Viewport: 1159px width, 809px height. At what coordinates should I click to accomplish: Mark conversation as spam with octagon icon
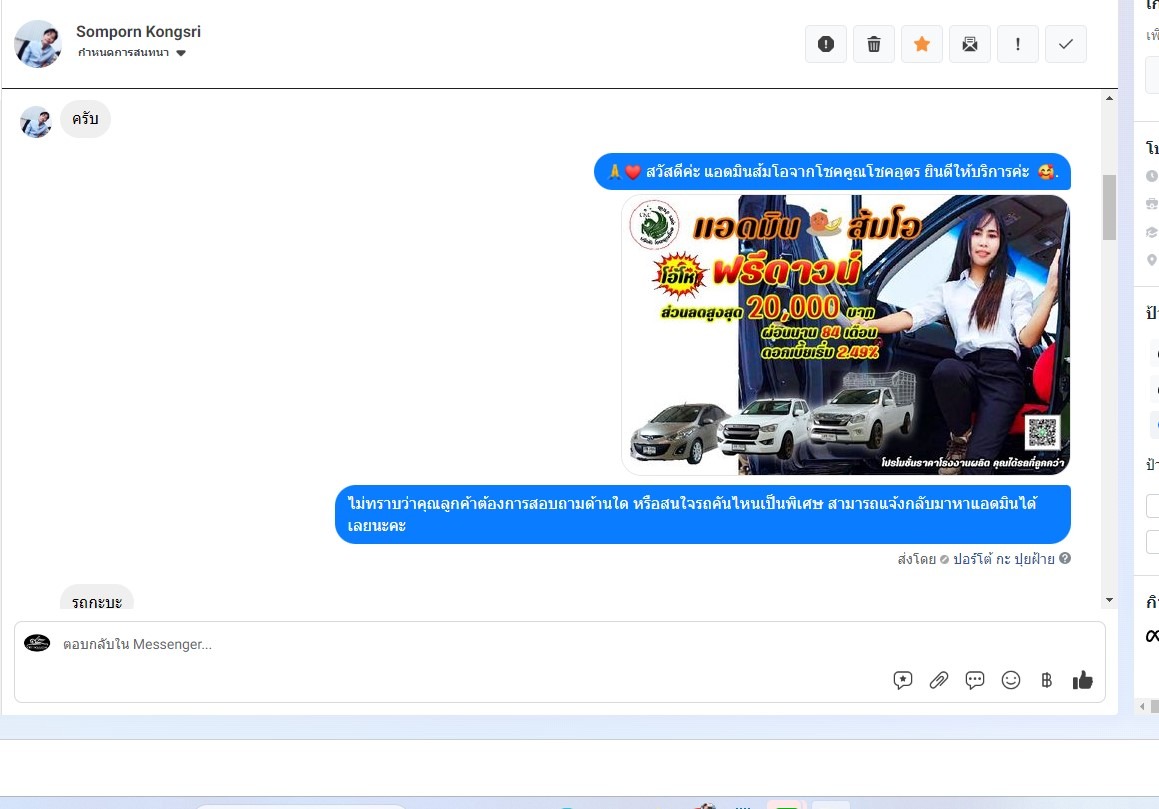pos(826,44)
